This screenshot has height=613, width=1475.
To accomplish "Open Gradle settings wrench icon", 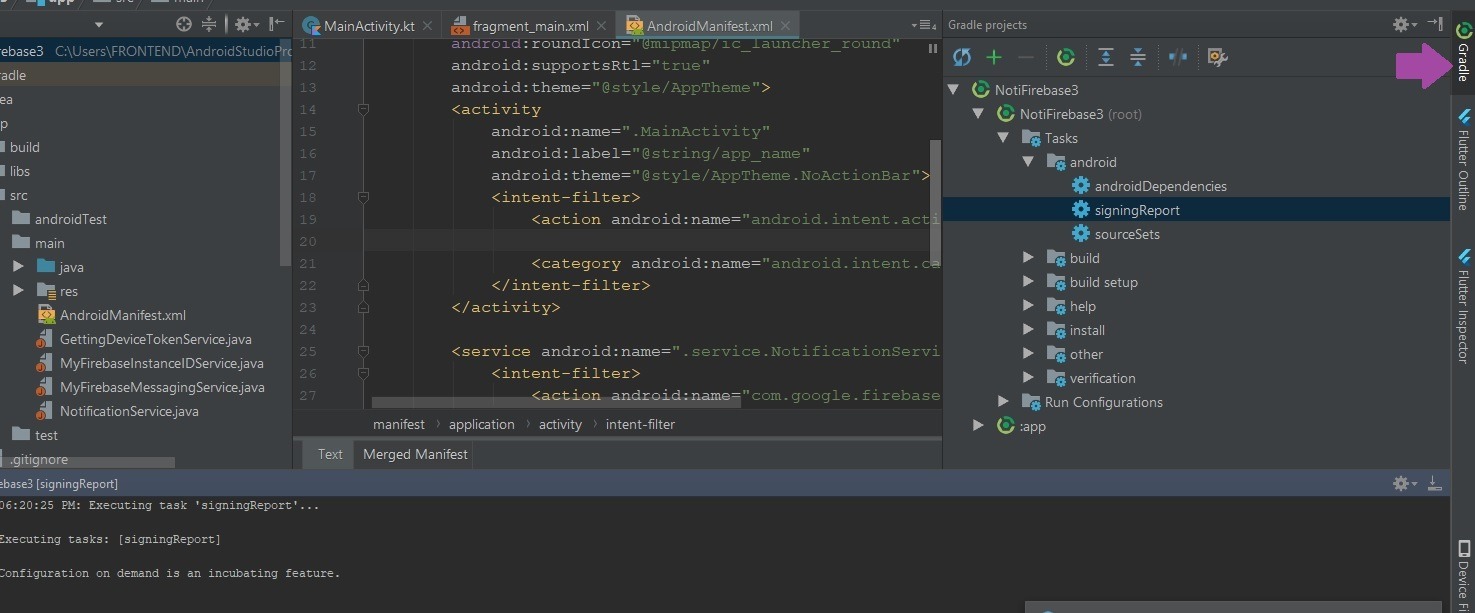I will 1218,58.
